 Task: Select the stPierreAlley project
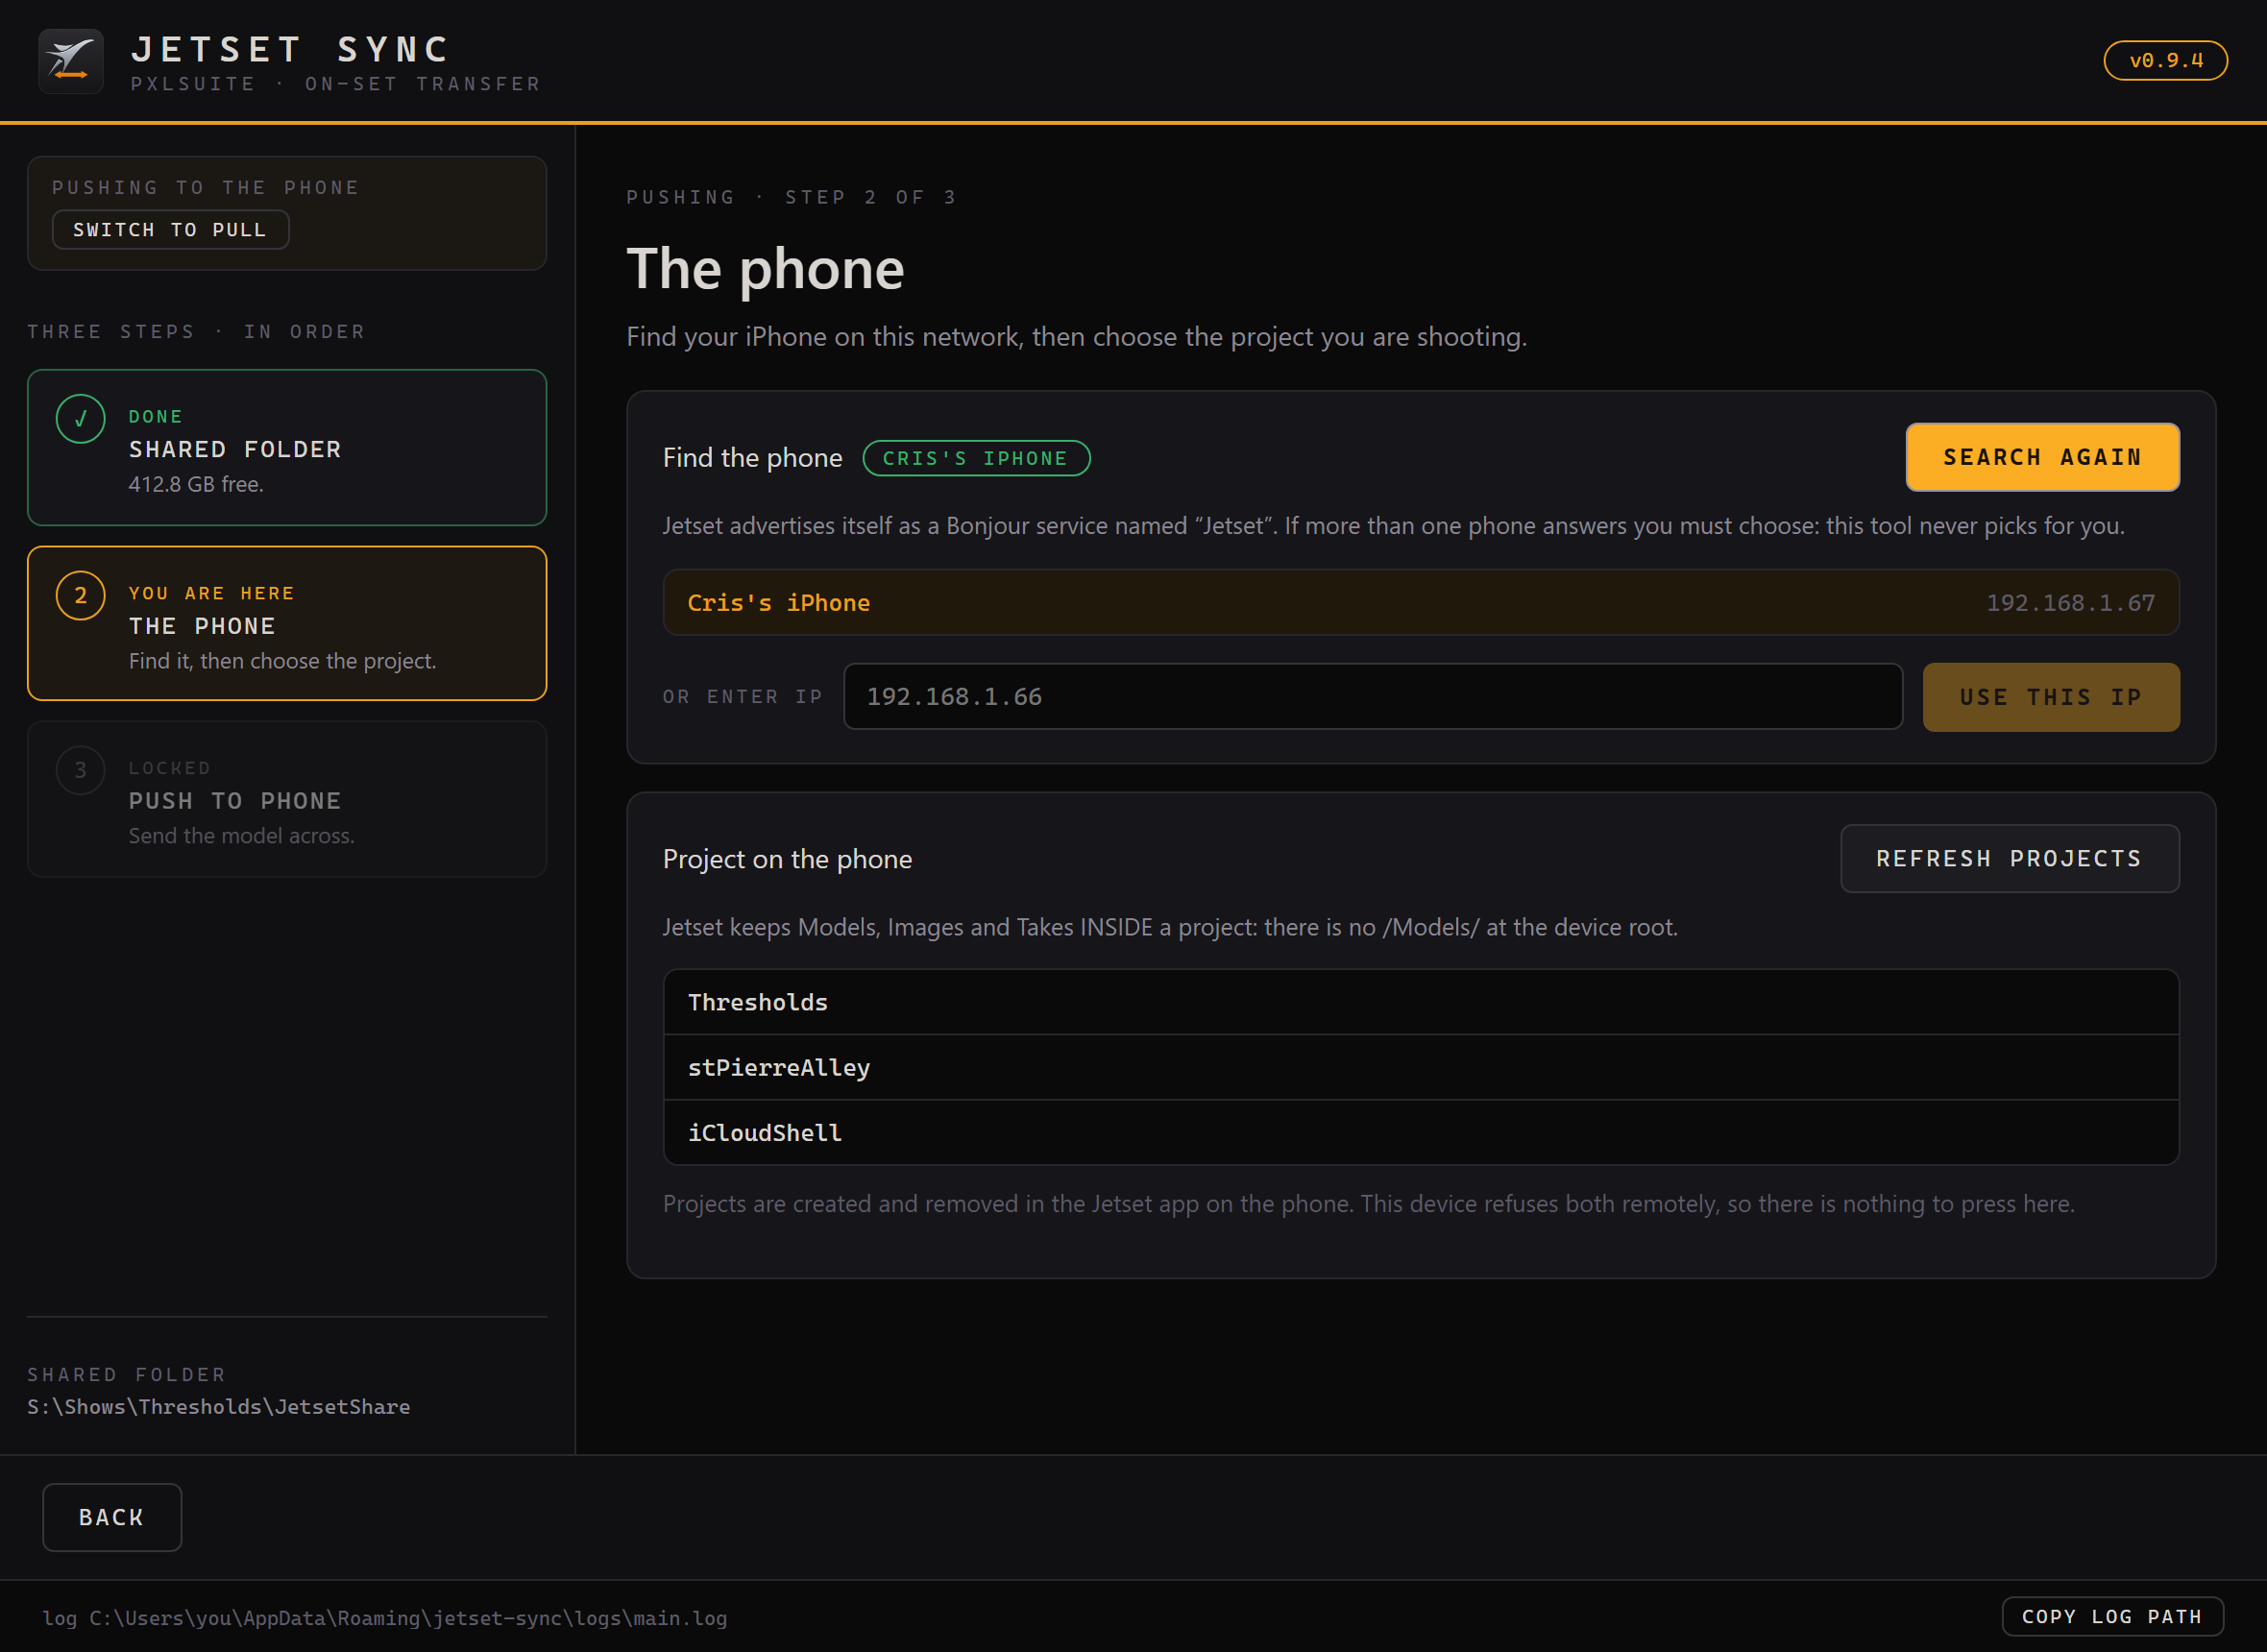1421,1068
